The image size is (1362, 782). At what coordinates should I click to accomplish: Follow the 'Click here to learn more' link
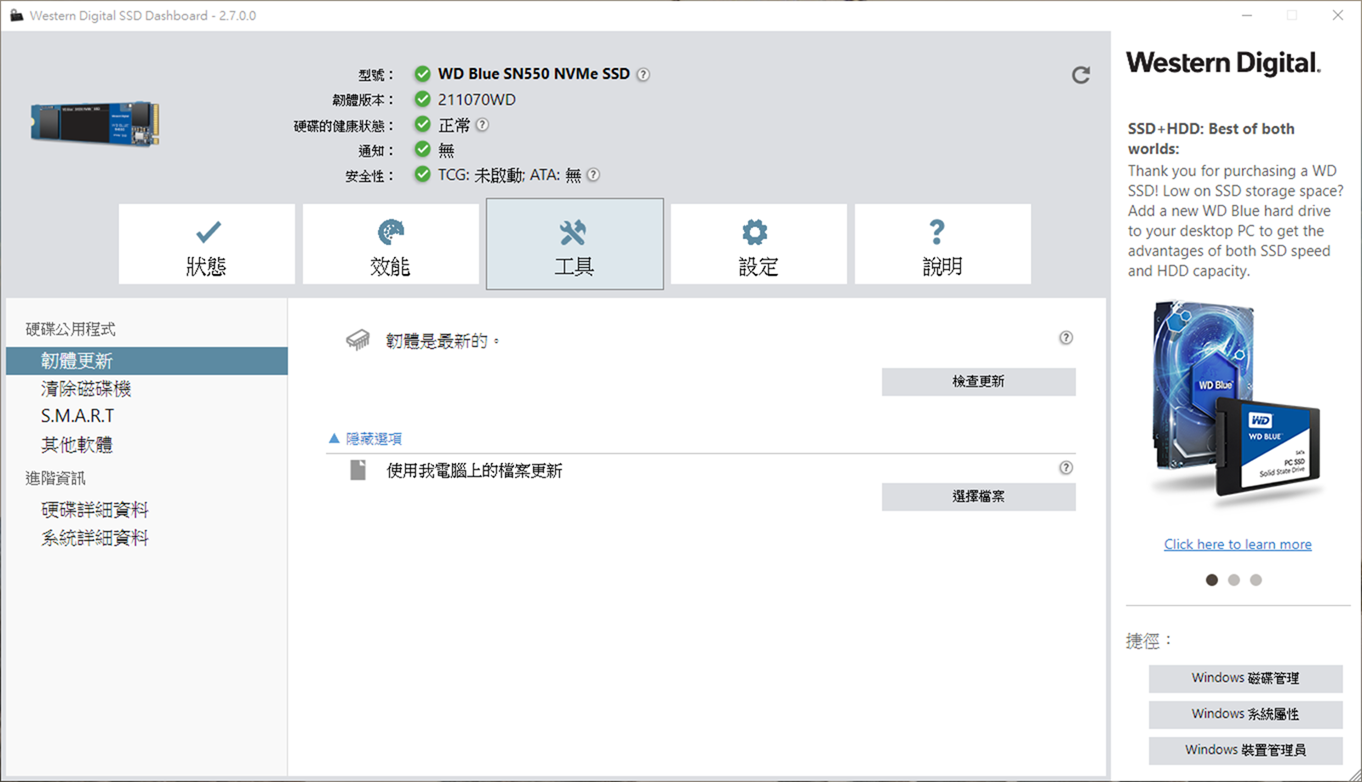[x=1237, y=544]
